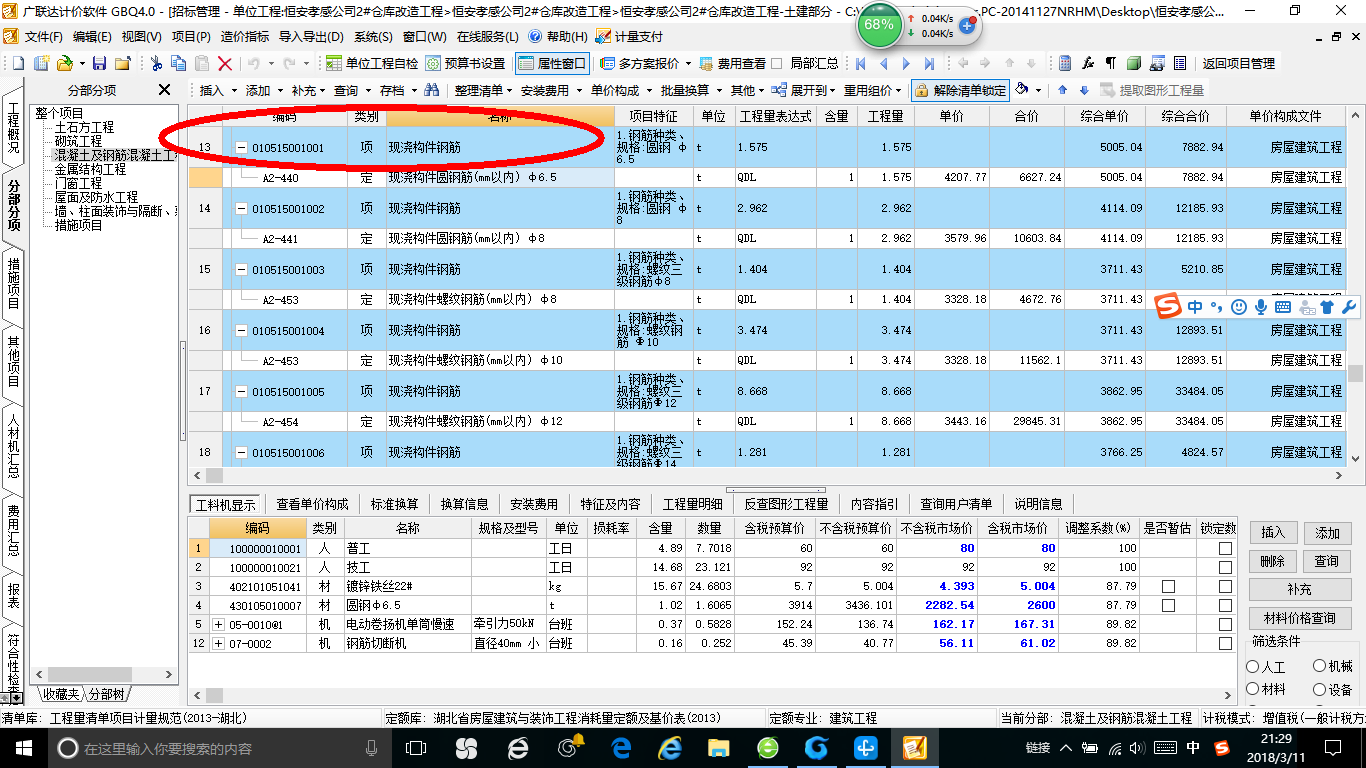Screen dimensions: 1366x768
Task: Click the green 3D box icon
Action: click(x=1133, y=63)
